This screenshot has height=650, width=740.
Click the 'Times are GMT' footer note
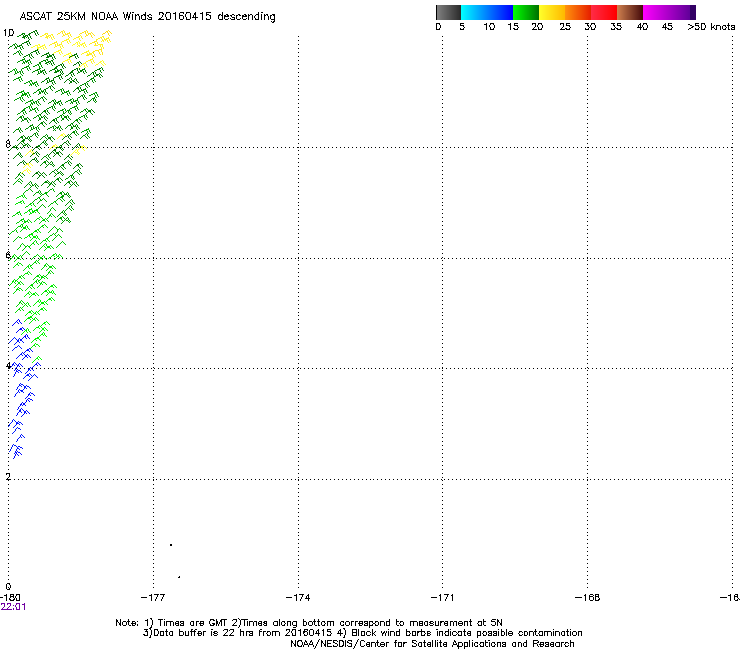pyautogui.click(x=193, y=623)
